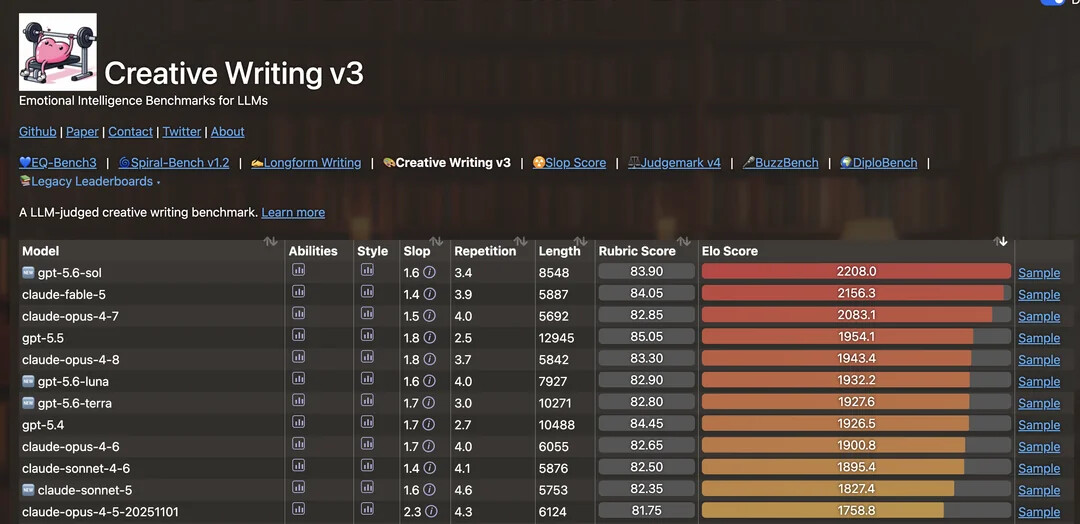The width and height of the screenshot is (1080, 524).
Task: Open Style chart for gpt-5.5
Action: [x=367, y=335]
